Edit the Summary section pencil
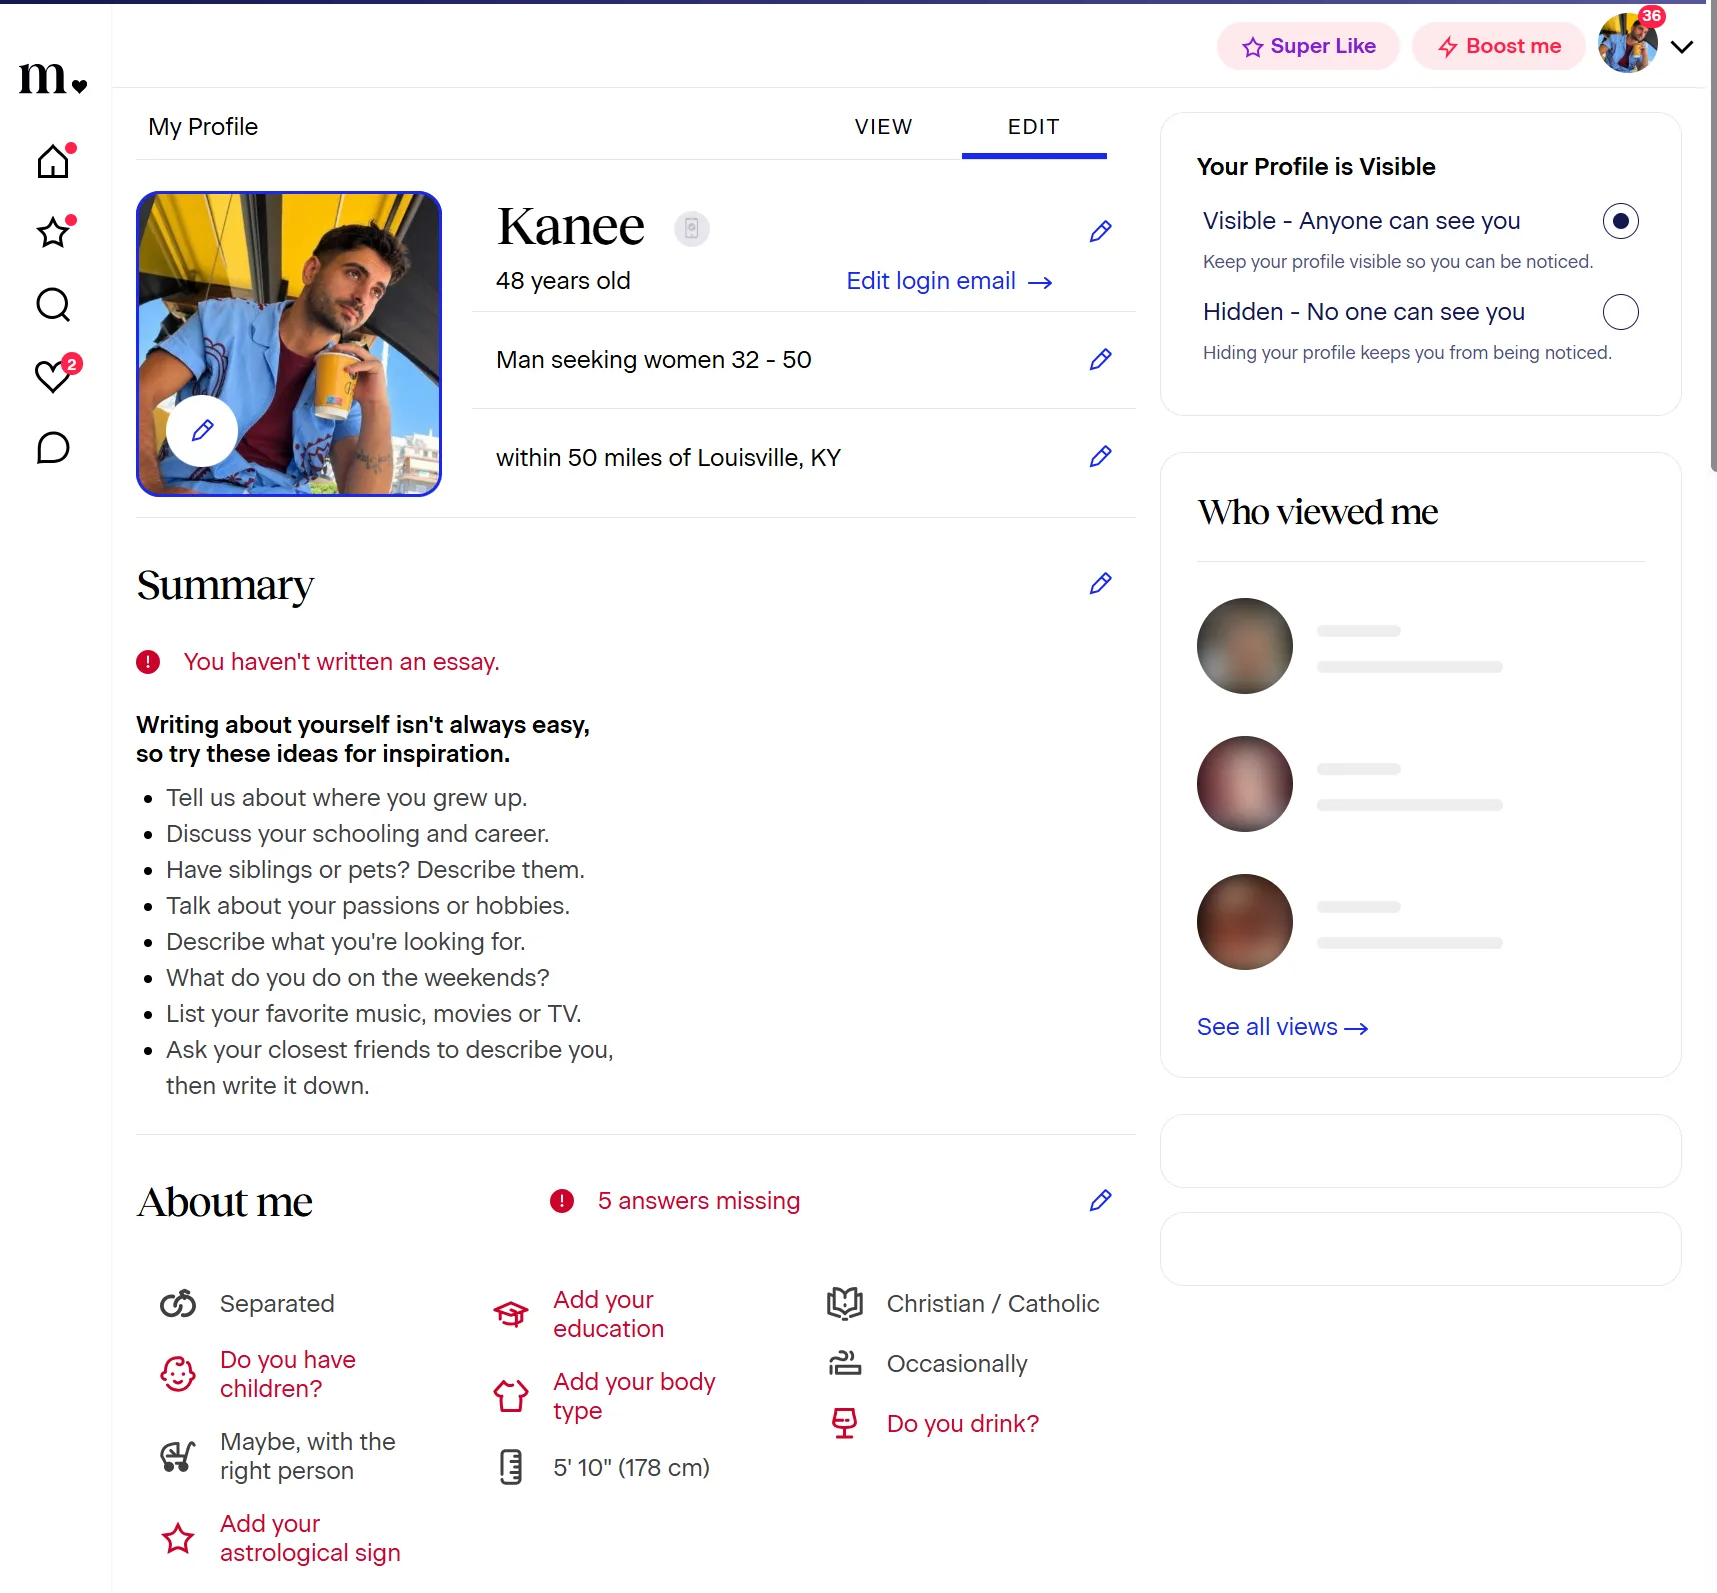Image resolution: width=1717 pixels, height=1593 pixels. click(x=1100, y=583)
